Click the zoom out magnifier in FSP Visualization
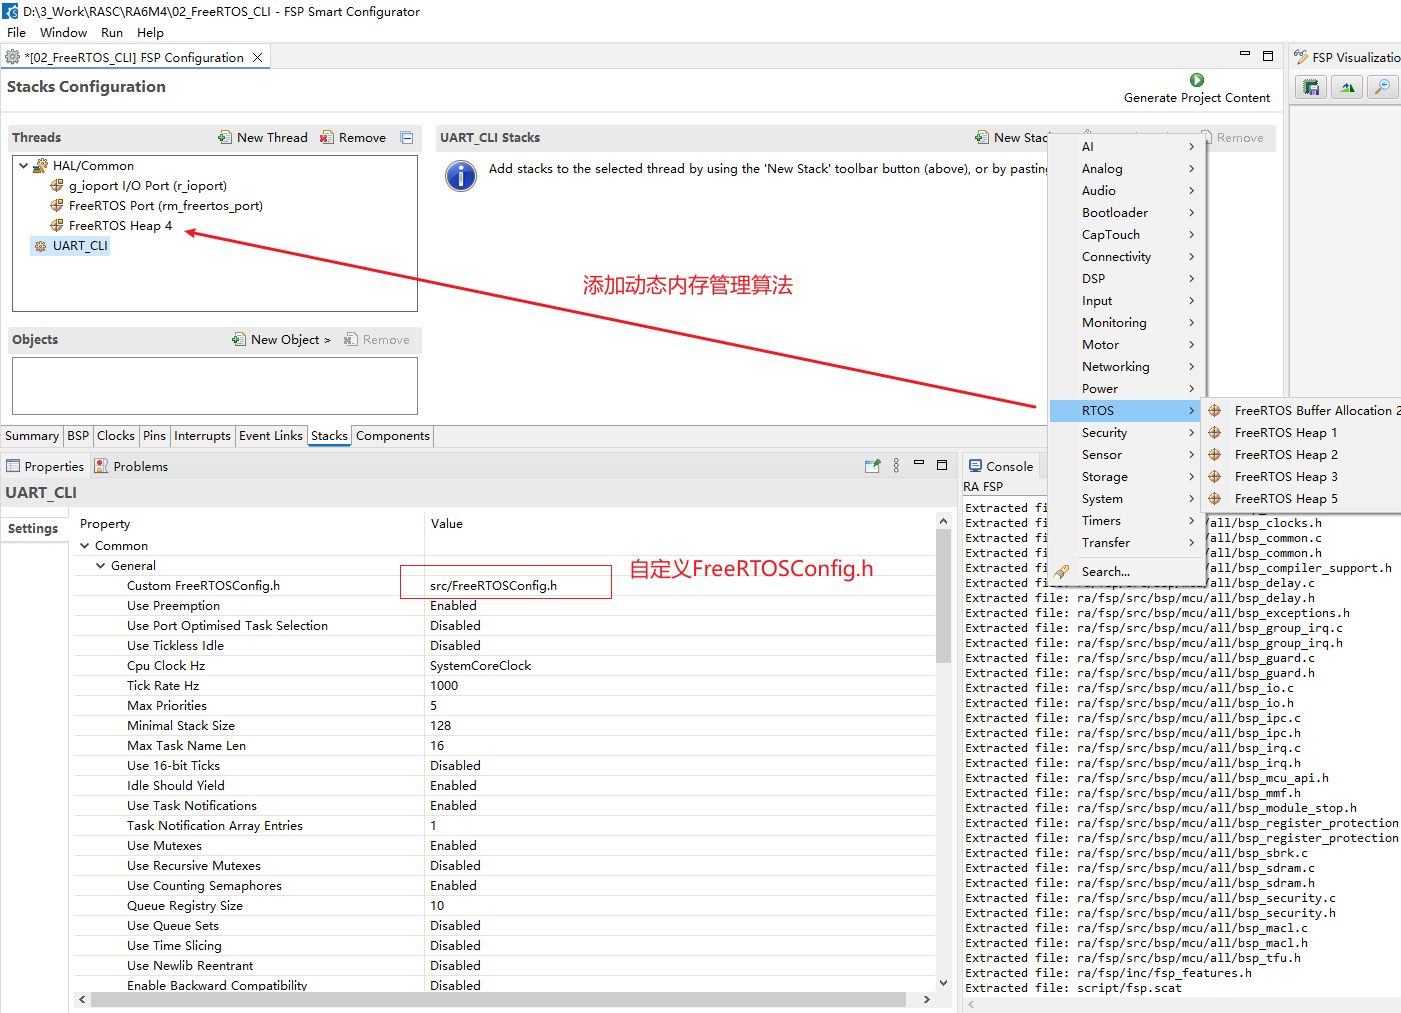Image resolution: width=1401 pixels, height=1013 pixels. coord(1382,87)
